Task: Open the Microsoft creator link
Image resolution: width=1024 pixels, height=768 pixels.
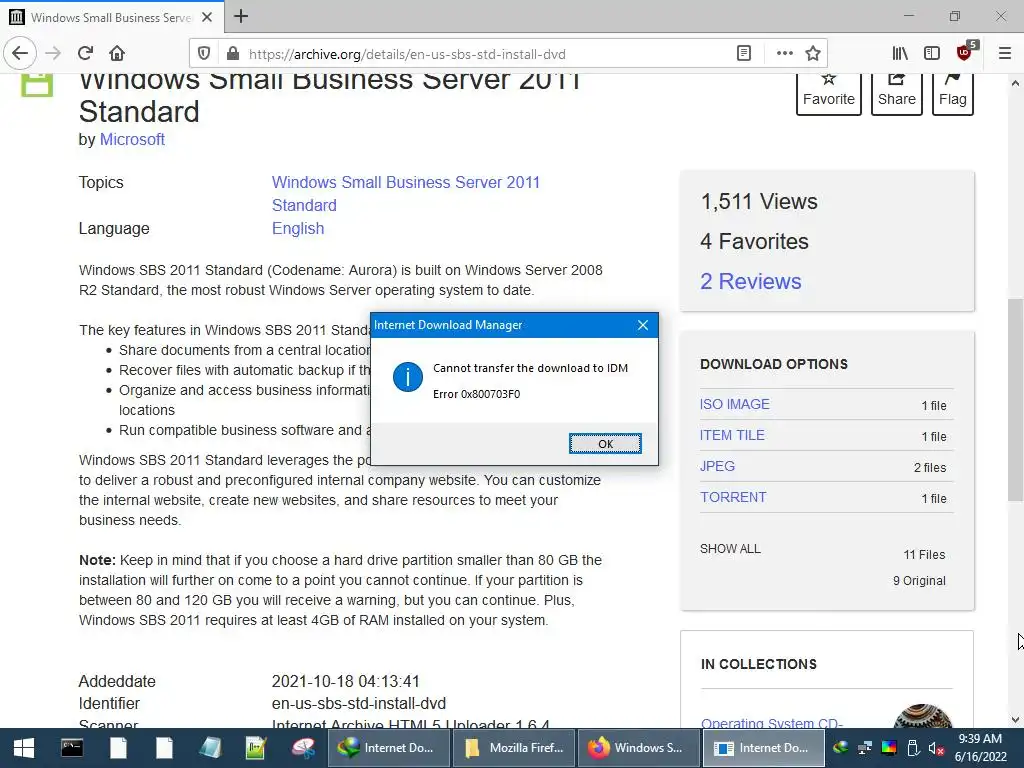Action: (x=132, y=140)
